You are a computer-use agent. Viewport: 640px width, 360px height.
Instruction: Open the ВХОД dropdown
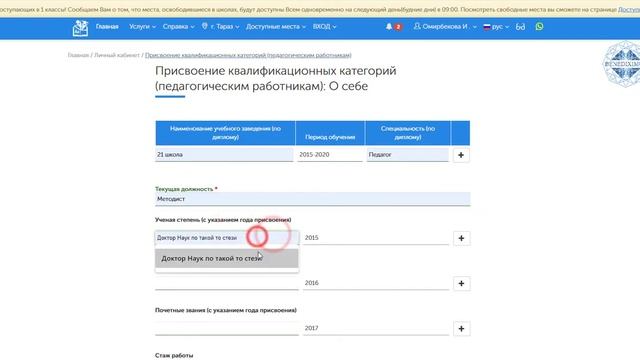[x=324, y=27]
